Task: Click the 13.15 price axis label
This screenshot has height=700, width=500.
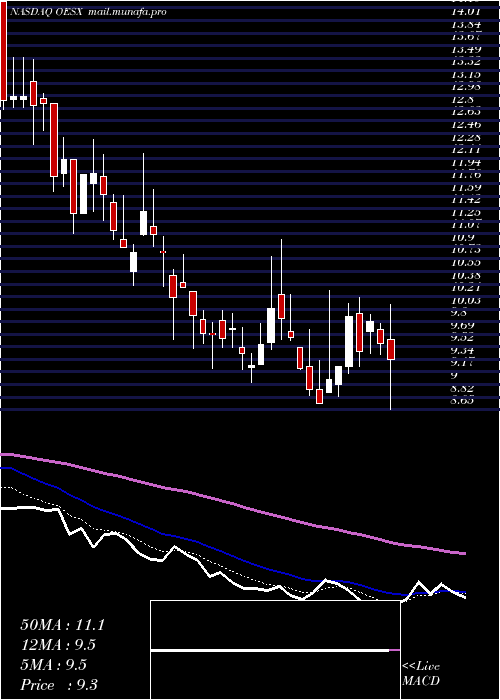Action: (467, 75)
